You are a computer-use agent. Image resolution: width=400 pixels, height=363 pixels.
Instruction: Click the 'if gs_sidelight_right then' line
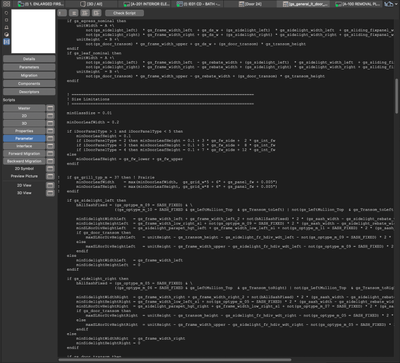click(98, 278)
